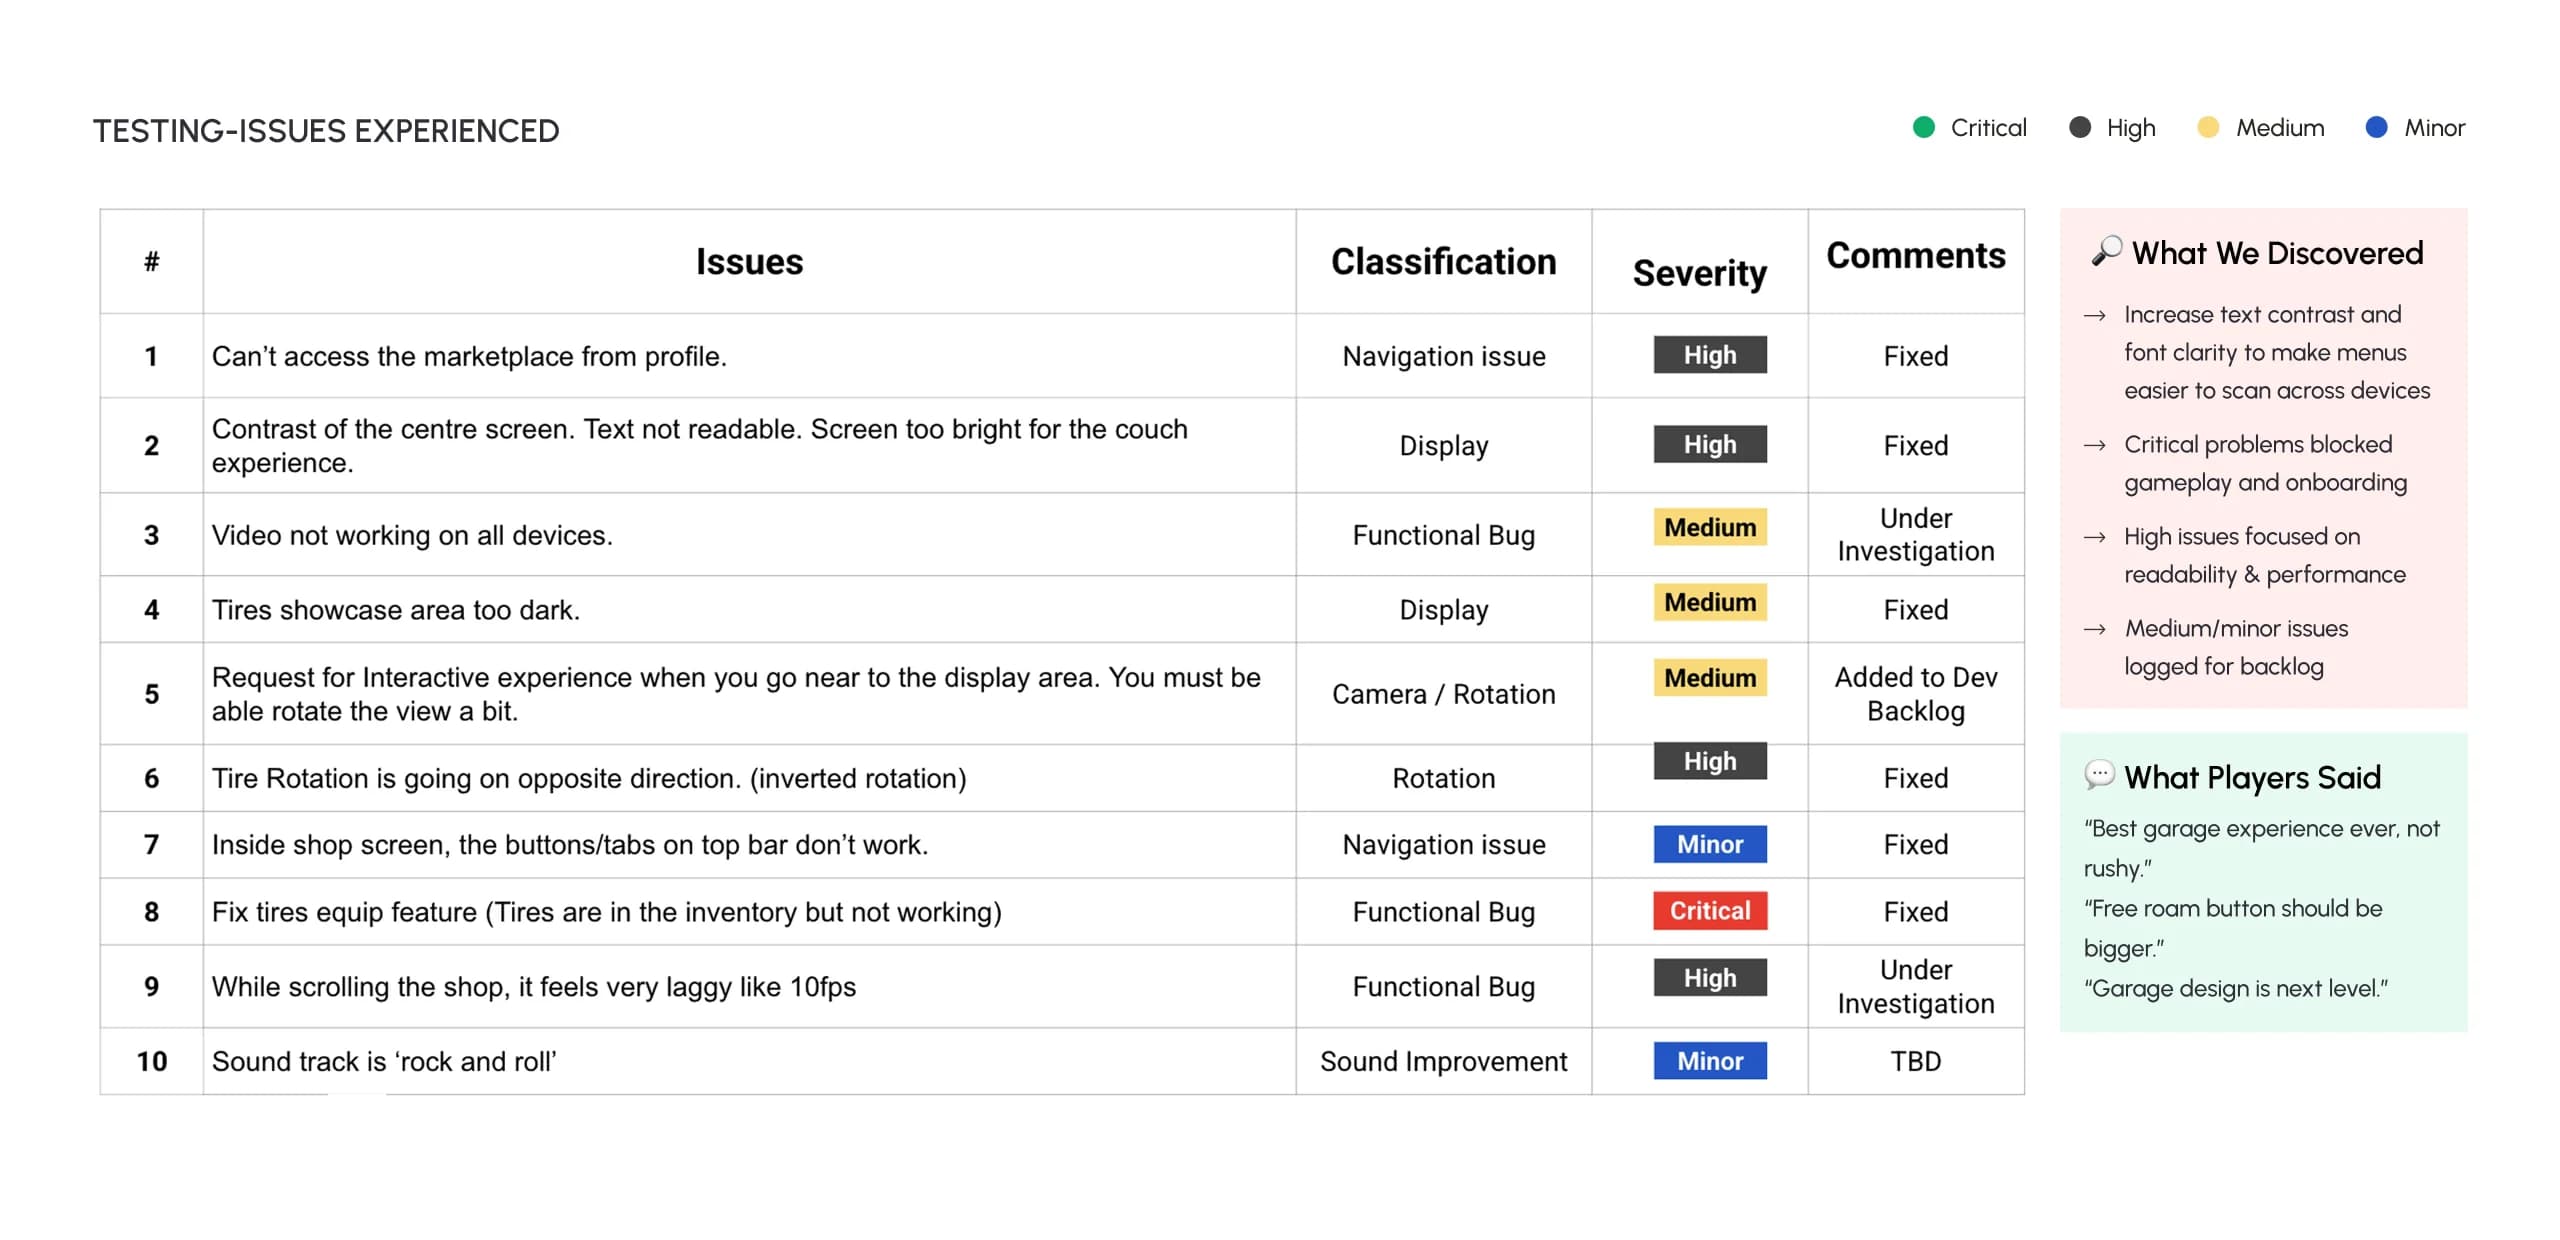Click 'Inside shop screen, the buttons/tabs' issue
Viewport: 2560px width, 1240px height.
coord(570,846)
